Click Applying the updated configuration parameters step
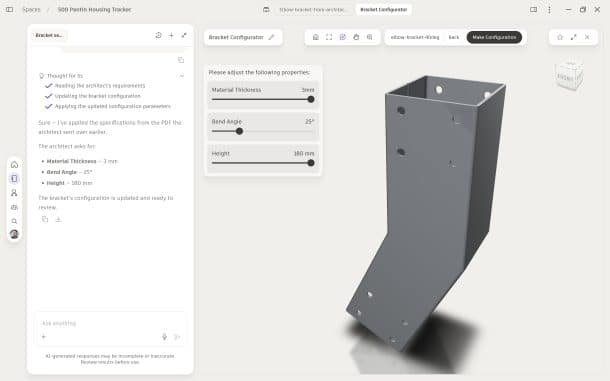Image resolution: width=610 pixels, height=381 pixels. tap(112, 106)
